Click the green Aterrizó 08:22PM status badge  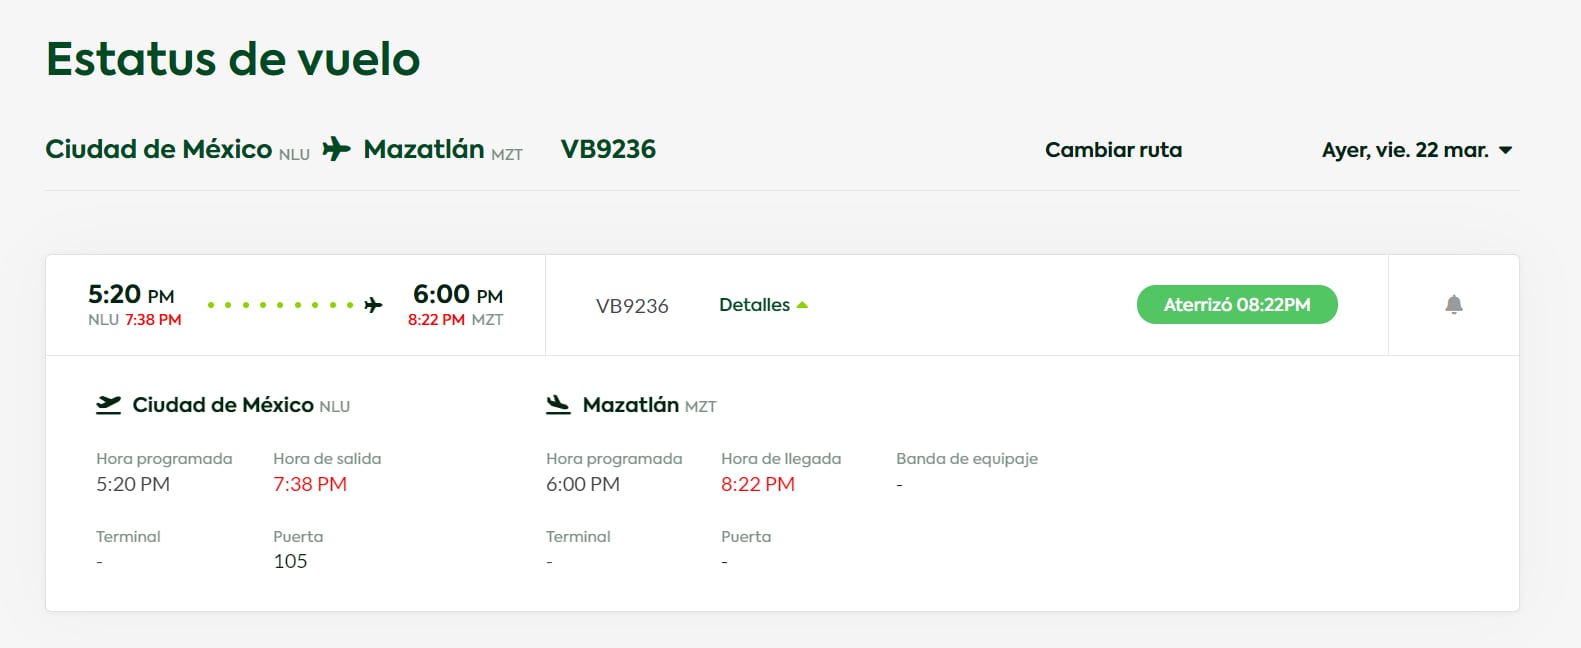tap(1237, 305)
